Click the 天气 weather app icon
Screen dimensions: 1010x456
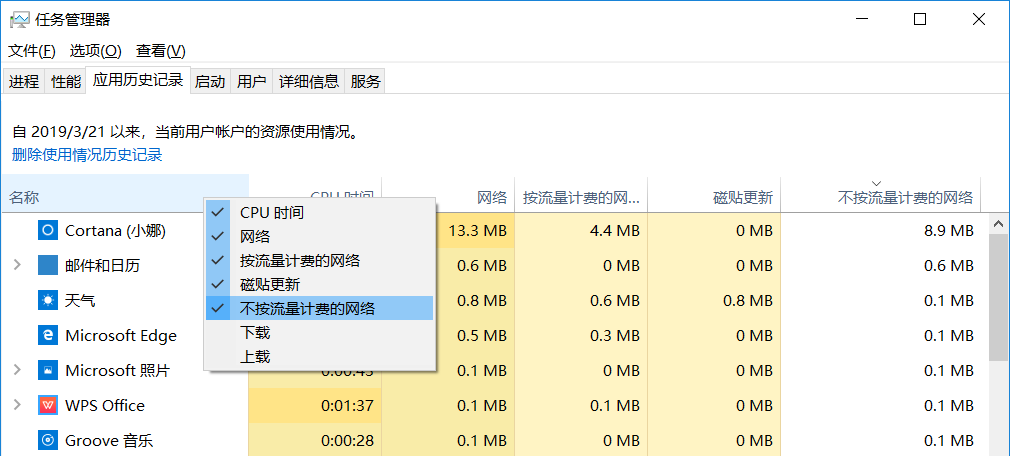point(48,300)
